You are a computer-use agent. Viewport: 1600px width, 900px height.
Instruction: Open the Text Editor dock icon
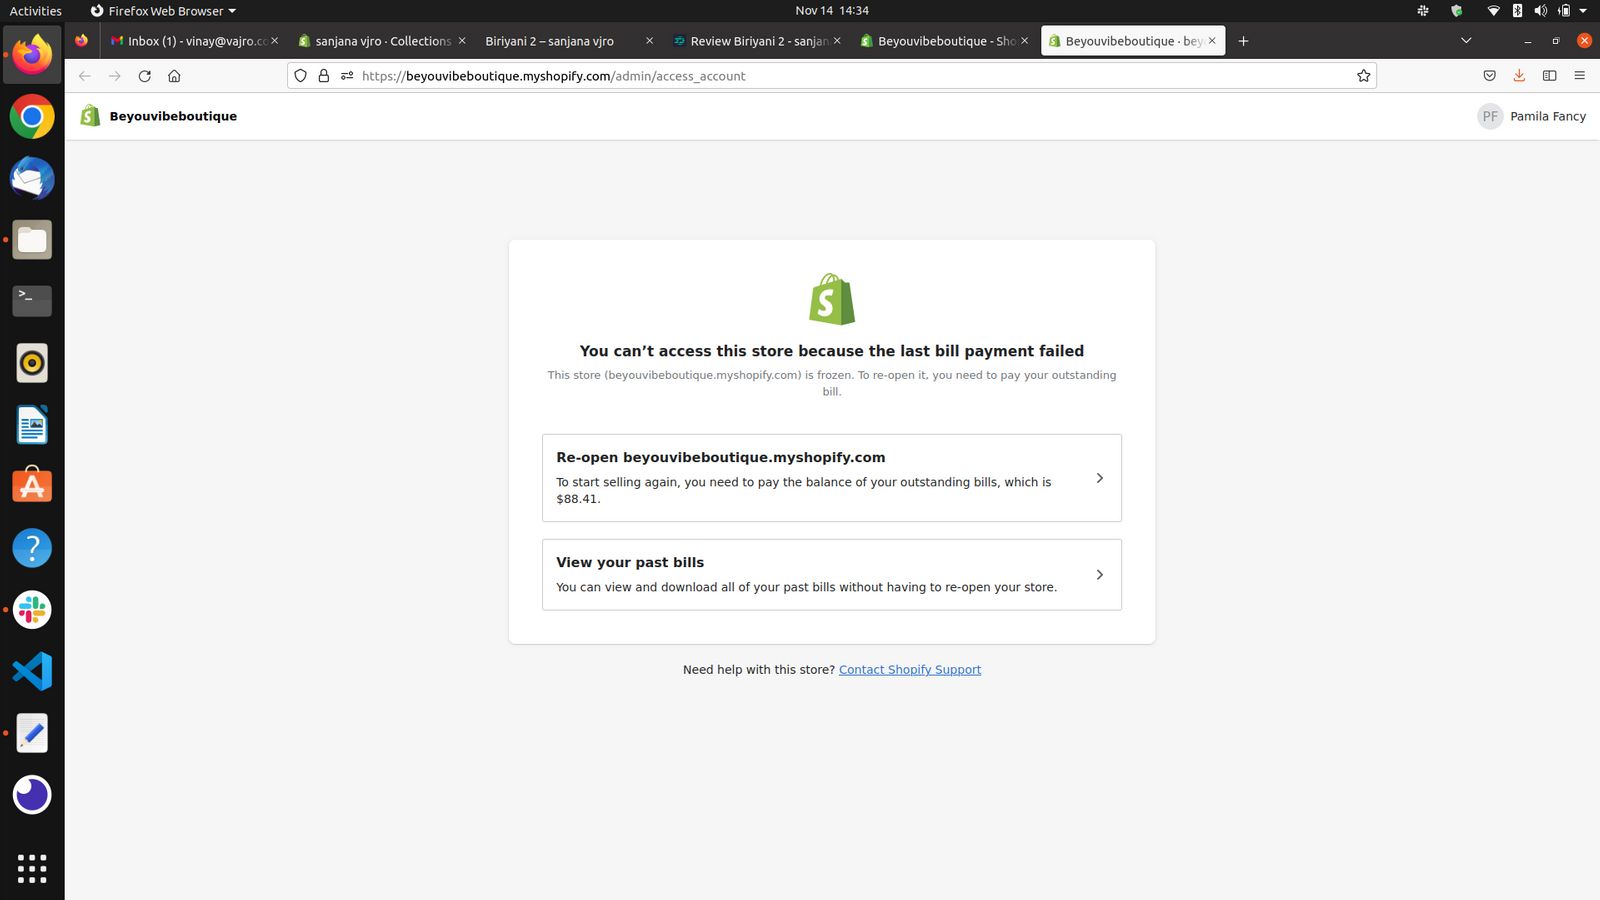point(32,733)
